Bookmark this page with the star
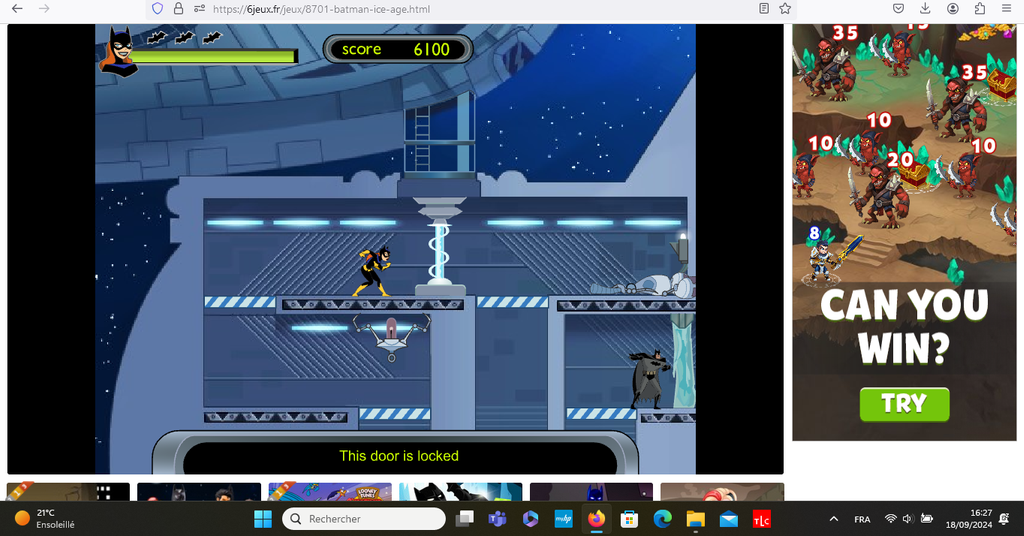This screenshot has width=1024, height=536. (x=785, y=8)
